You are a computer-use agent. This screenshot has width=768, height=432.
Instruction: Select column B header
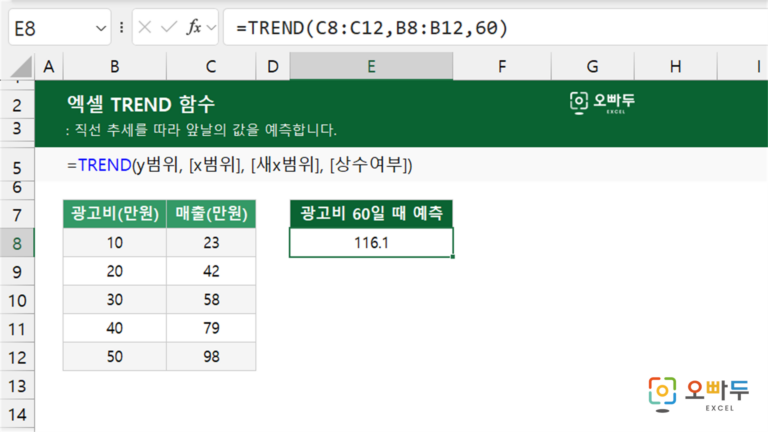click(x=115, y=67)
